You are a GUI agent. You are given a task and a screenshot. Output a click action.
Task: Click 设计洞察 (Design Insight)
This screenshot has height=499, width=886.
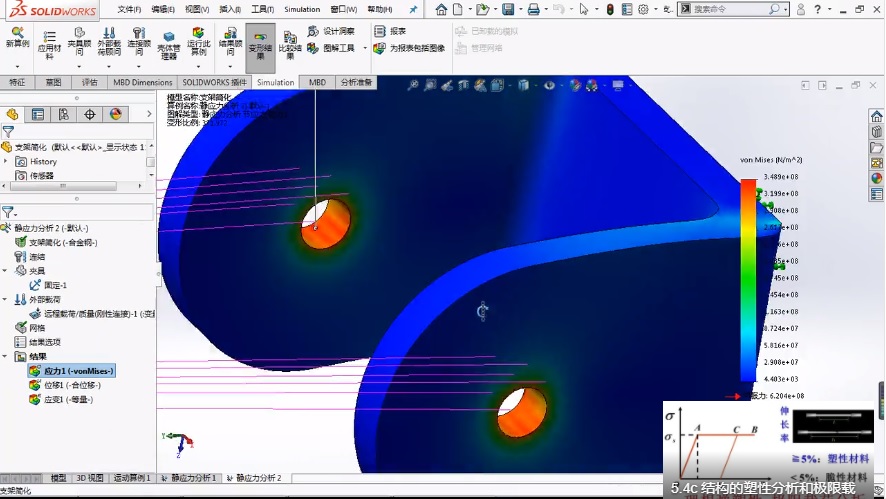331,31
